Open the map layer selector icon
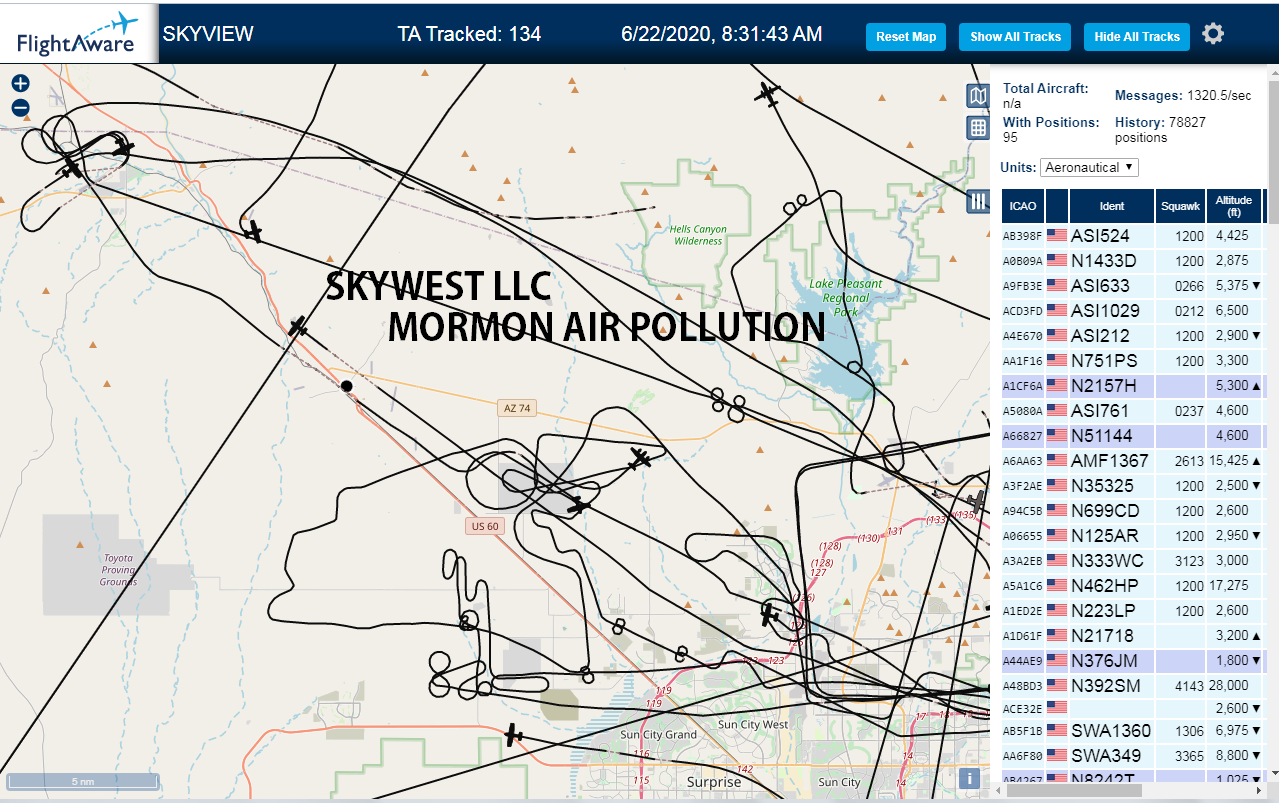Viewport: 1279px width, 803px height. [x=978, y=96]
